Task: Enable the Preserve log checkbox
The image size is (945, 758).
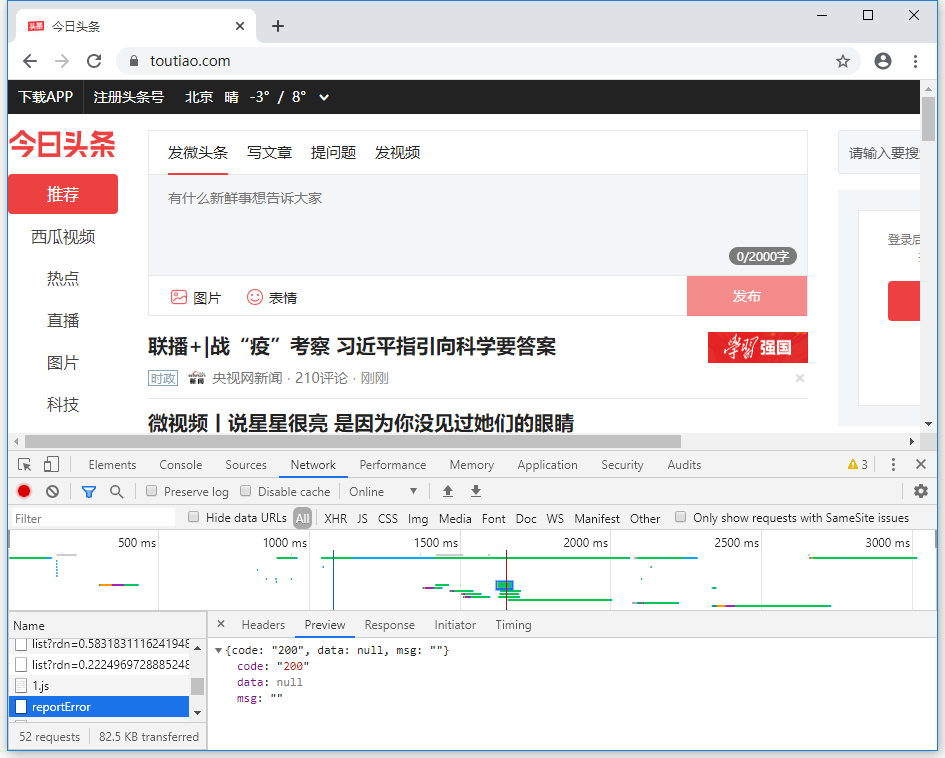Action: pyautogui.click(x=152, y=491)
